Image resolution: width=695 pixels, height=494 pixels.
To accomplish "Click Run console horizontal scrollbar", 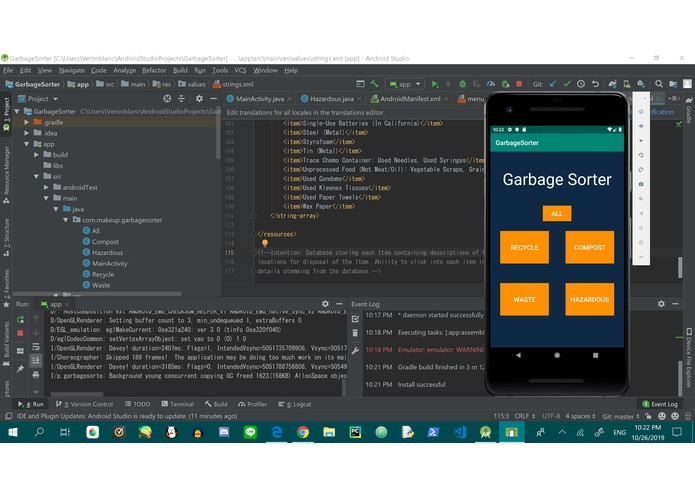I will [77, 393].
